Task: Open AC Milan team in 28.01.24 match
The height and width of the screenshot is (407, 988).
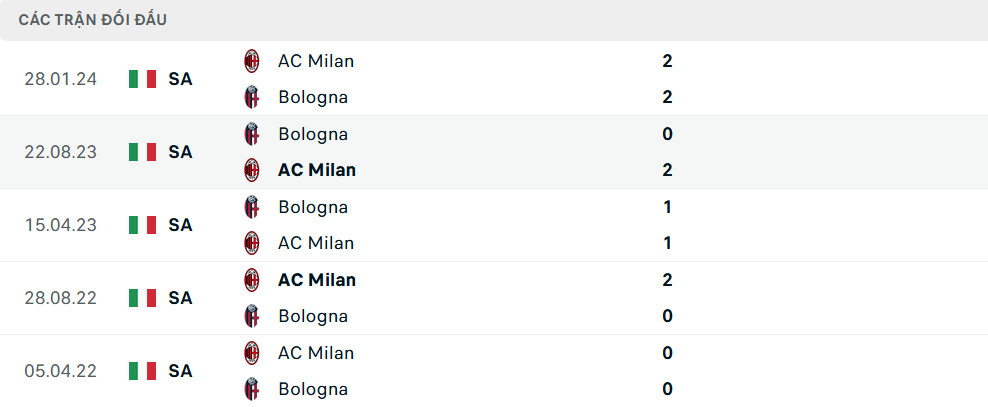Action: pos(316,61)
